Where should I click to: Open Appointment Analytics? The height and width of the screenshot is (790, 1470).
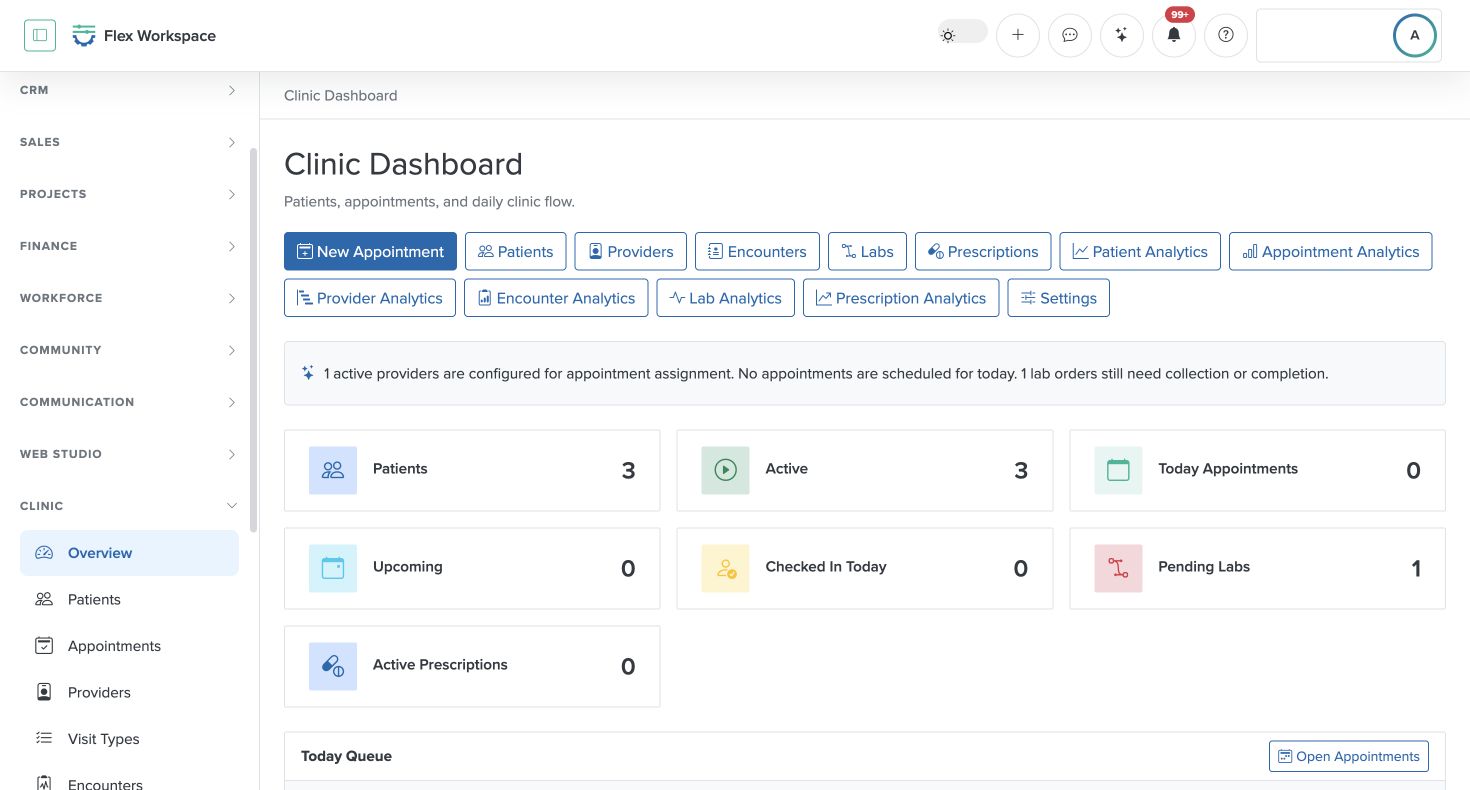(x=1331, y=251)
